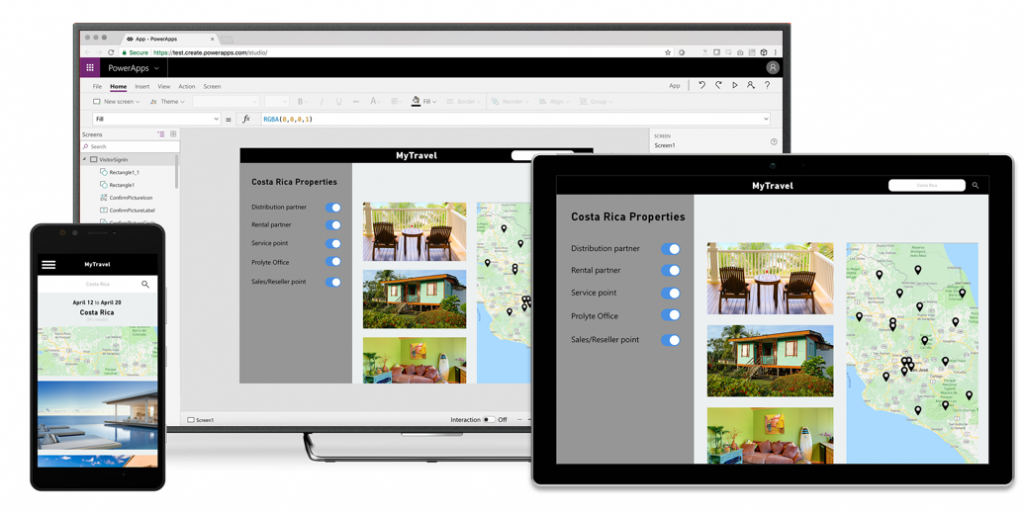The height and width of the screenshot is (513, 1024).
Task: Open the PowerApps waffle app launcher
Action: pyautogui.click(x=90, y=68)
